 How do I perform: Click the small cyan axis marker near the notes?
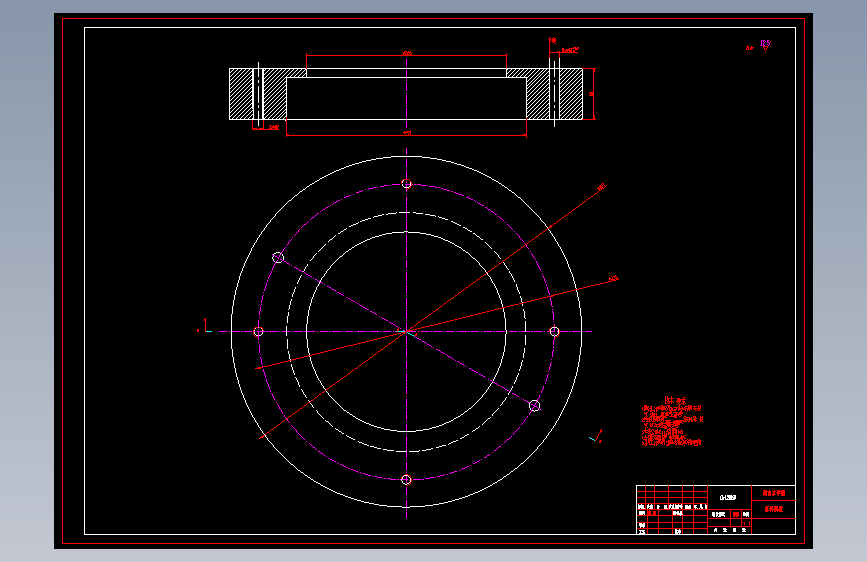pyautogui.click(x=596, y=436)
